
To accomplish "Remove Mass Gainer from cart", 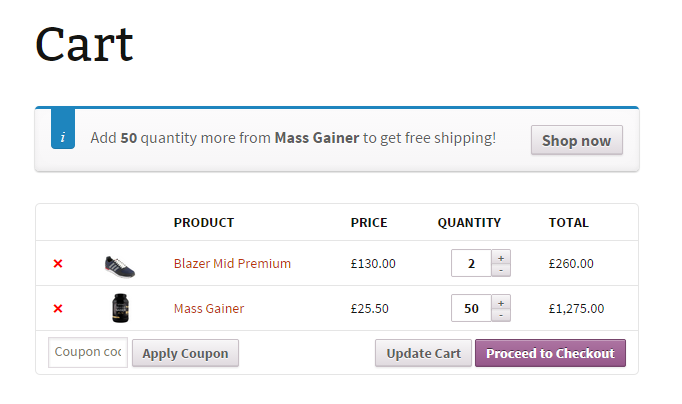I will [x=57, y=309].
